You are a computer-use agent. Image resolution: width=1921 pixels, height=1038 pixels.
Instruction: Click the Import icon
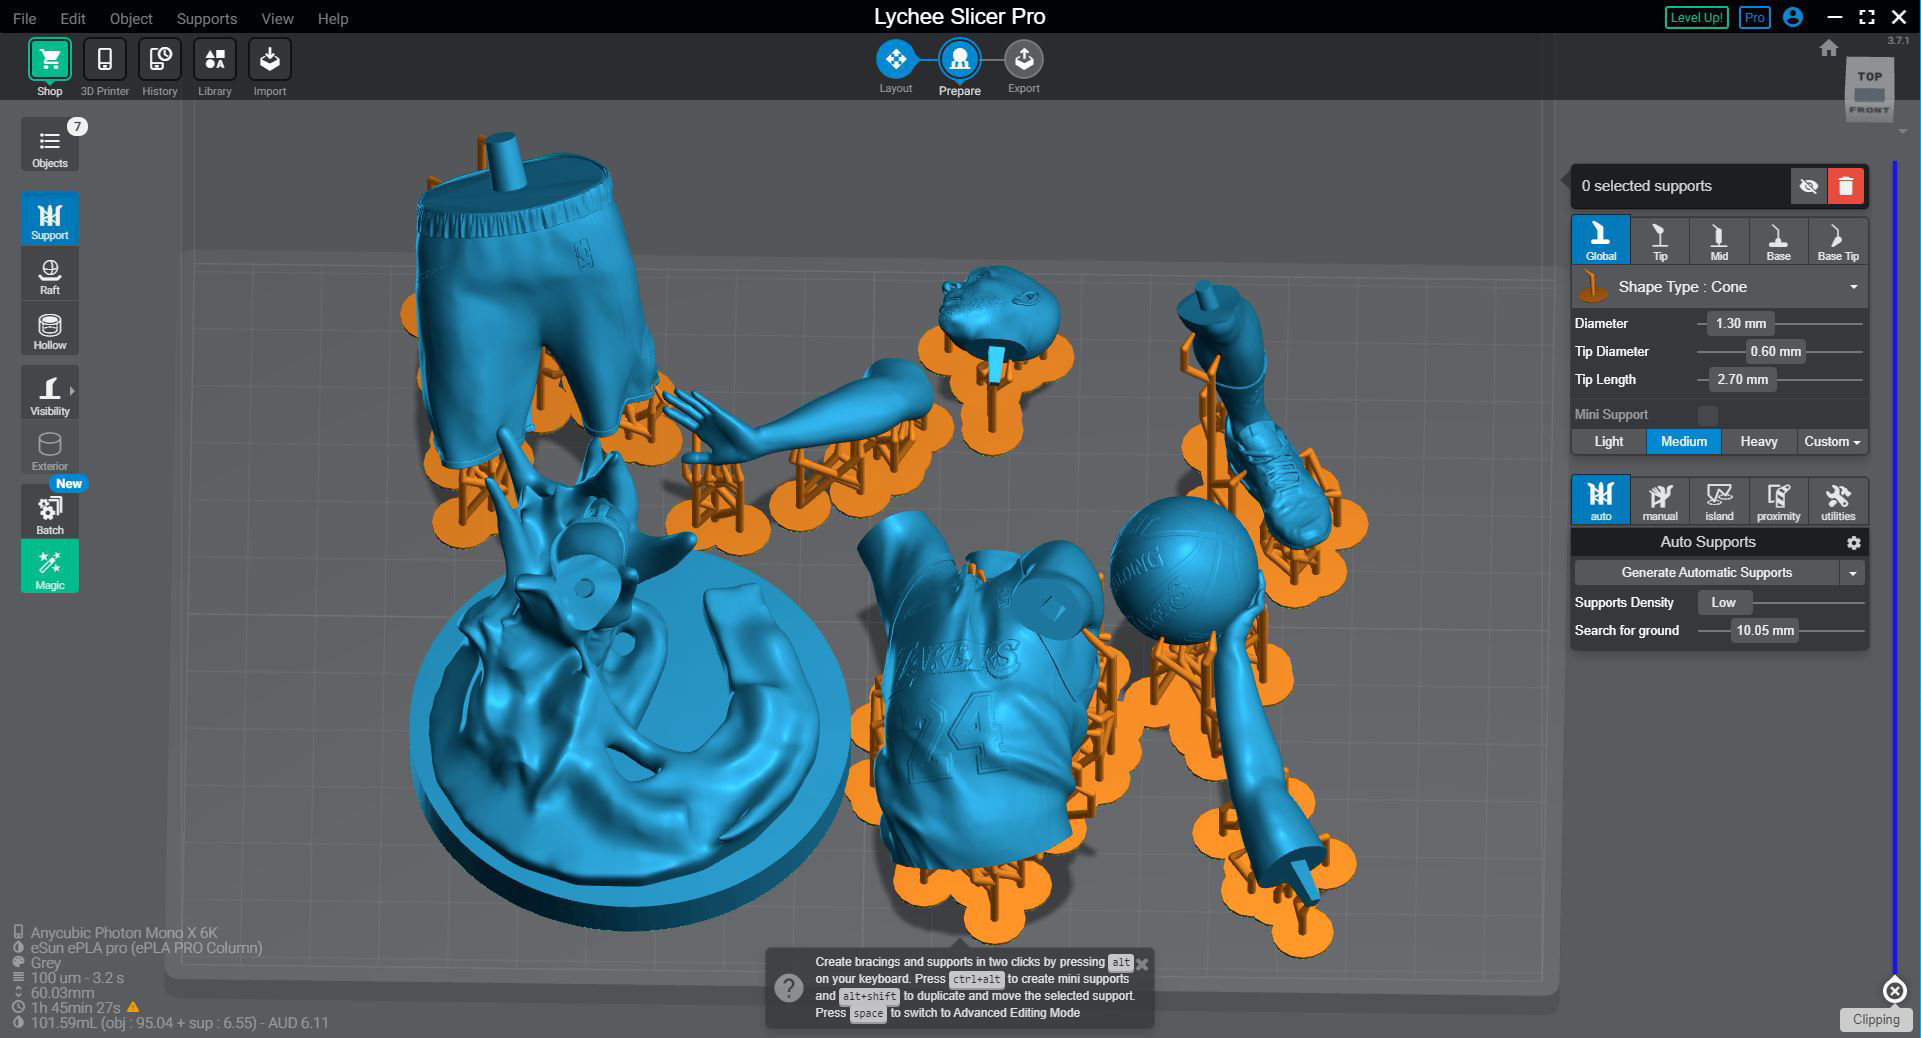point(269,60)
